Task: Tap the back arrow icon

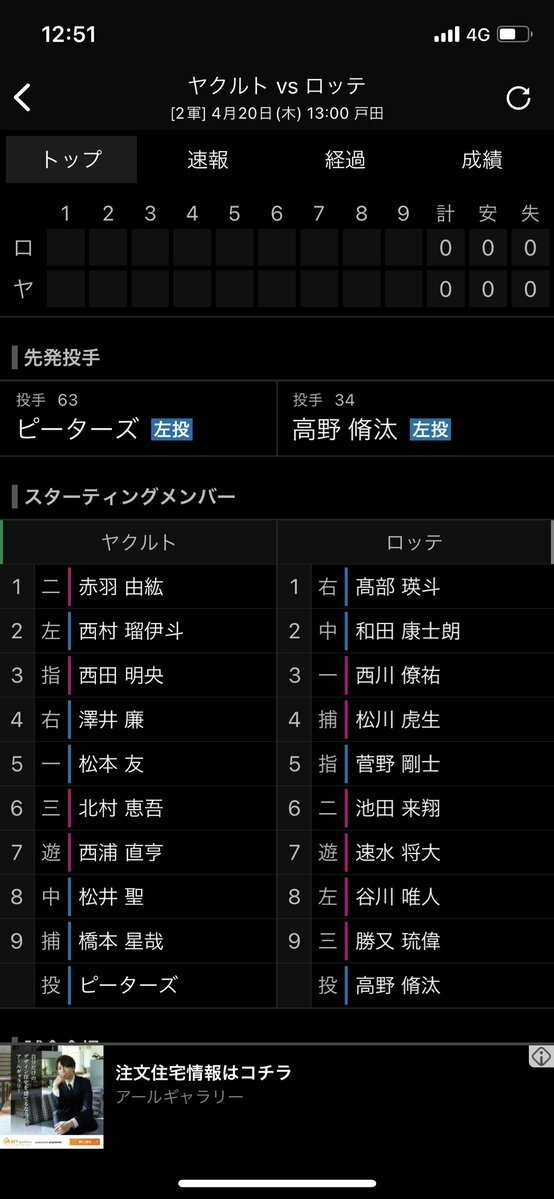Action: [22, 97]
